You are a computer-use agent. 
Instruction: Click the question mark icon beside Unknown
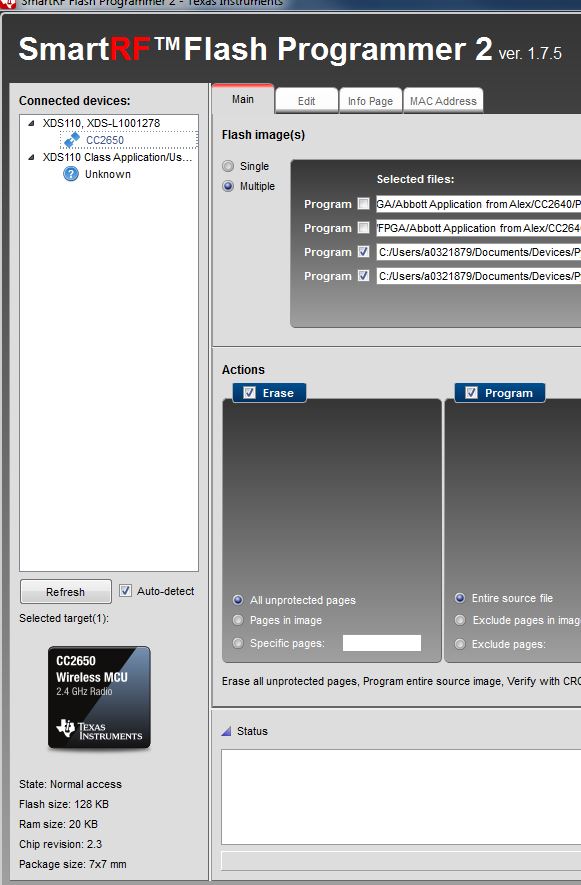[71, 174]
